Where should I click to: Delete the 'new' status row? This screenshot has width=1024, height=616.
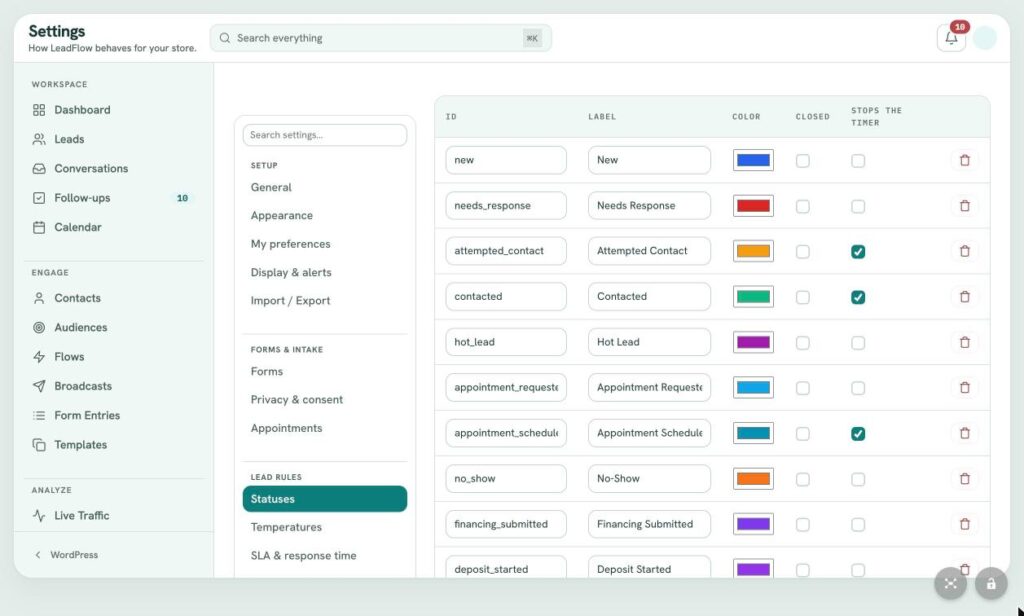[965, 160]
